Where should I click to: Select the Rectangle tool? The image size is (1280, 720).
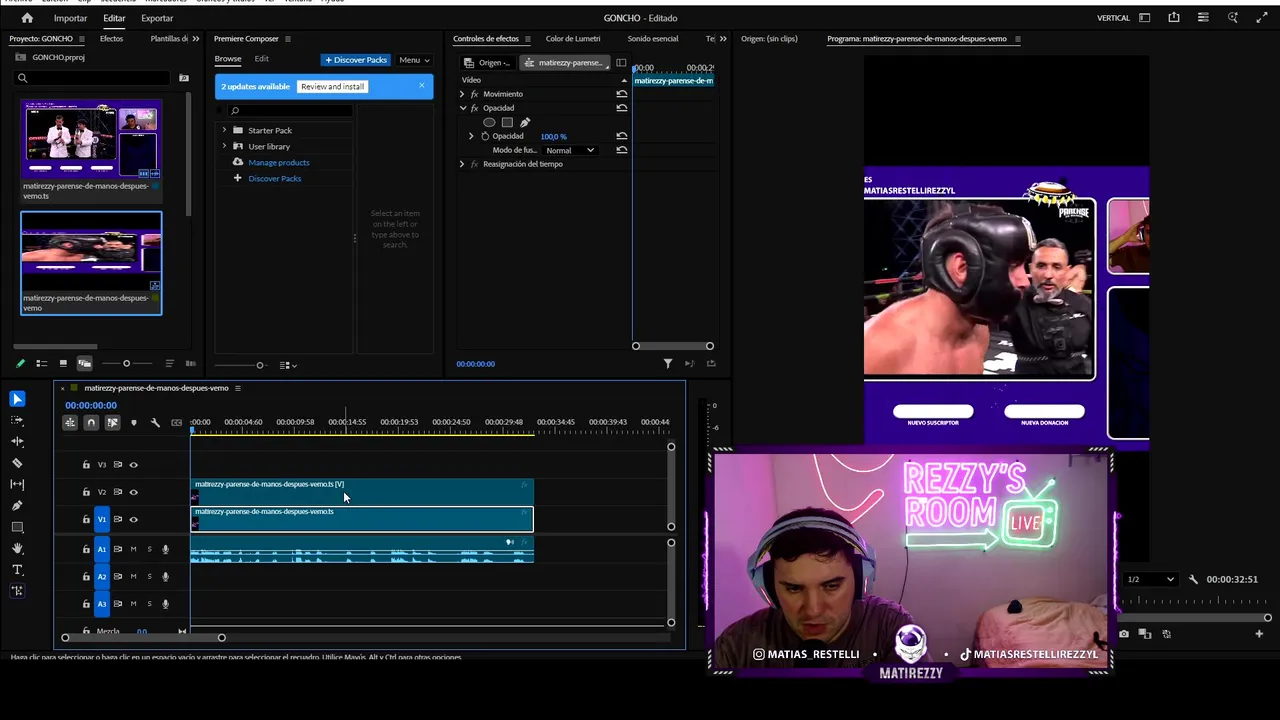(x=17, y=527)
